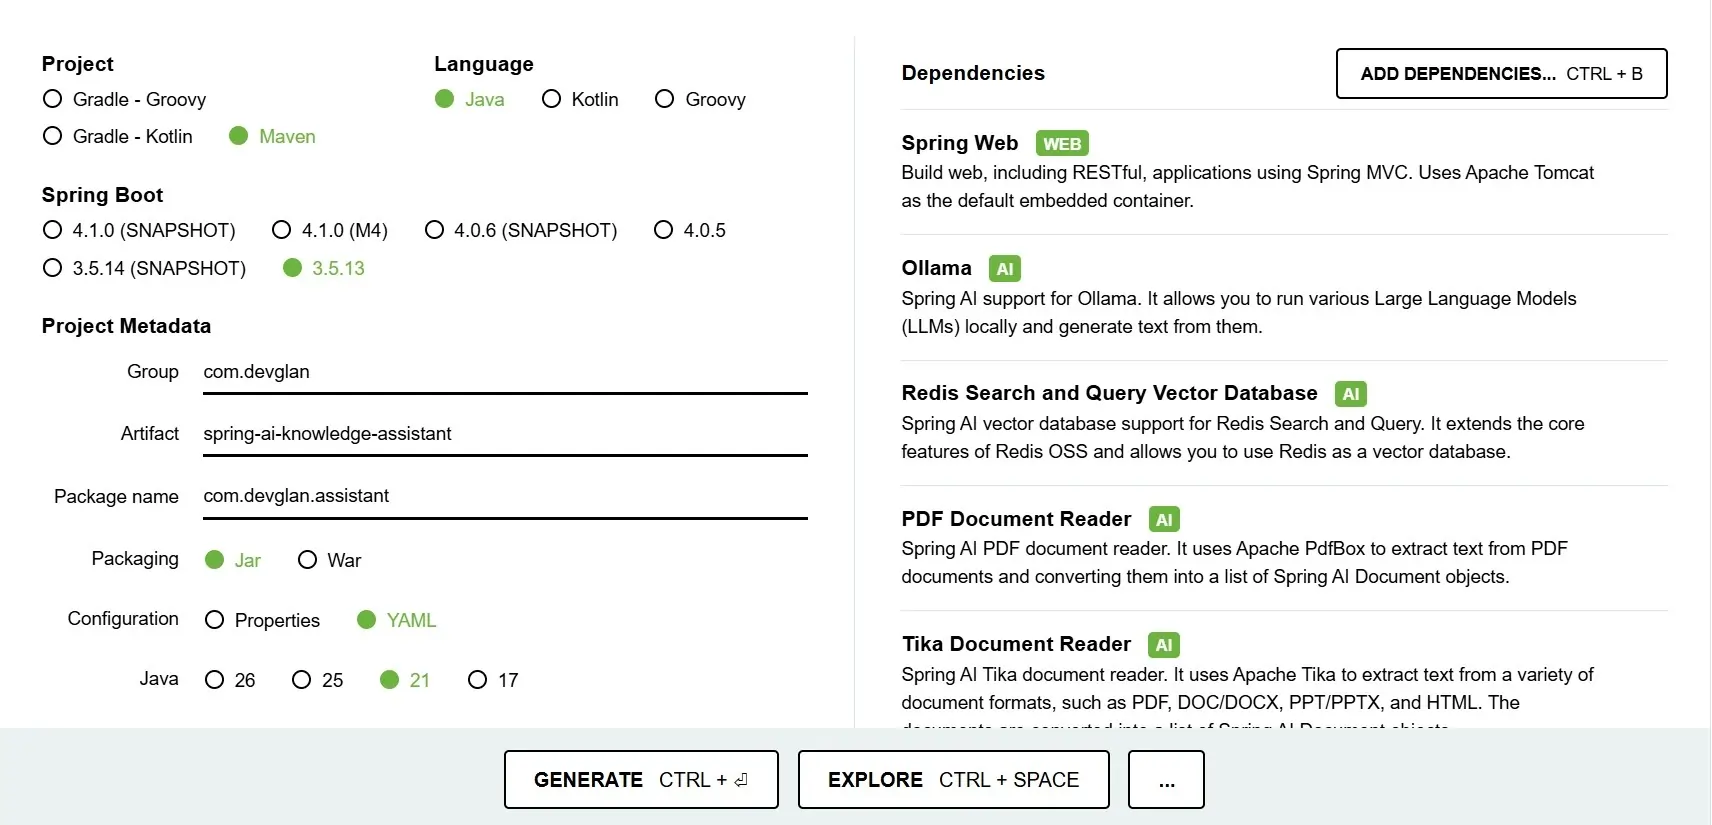Select Kotlin as the language
The width and height of the screenshot is (1712, 825).
(551, 99)
